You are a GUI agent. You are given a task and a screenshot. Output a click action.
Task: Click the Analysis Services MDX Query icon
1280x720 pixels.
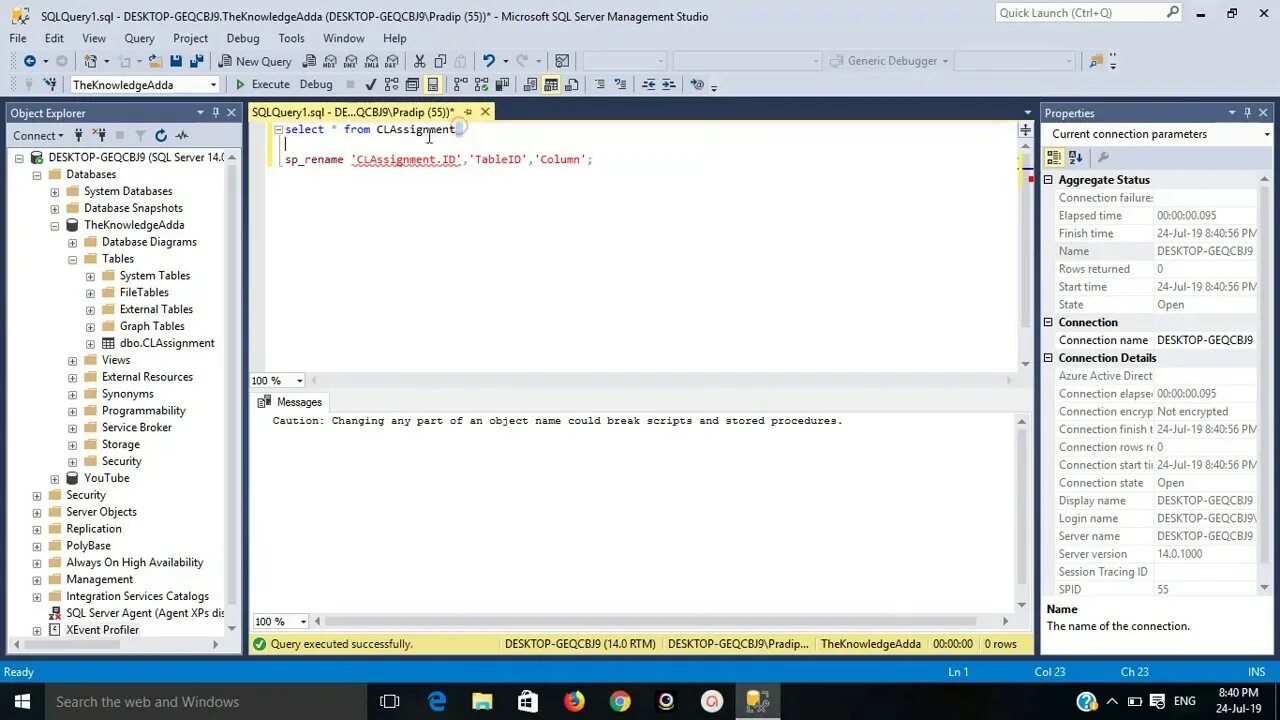click(329, 61)
